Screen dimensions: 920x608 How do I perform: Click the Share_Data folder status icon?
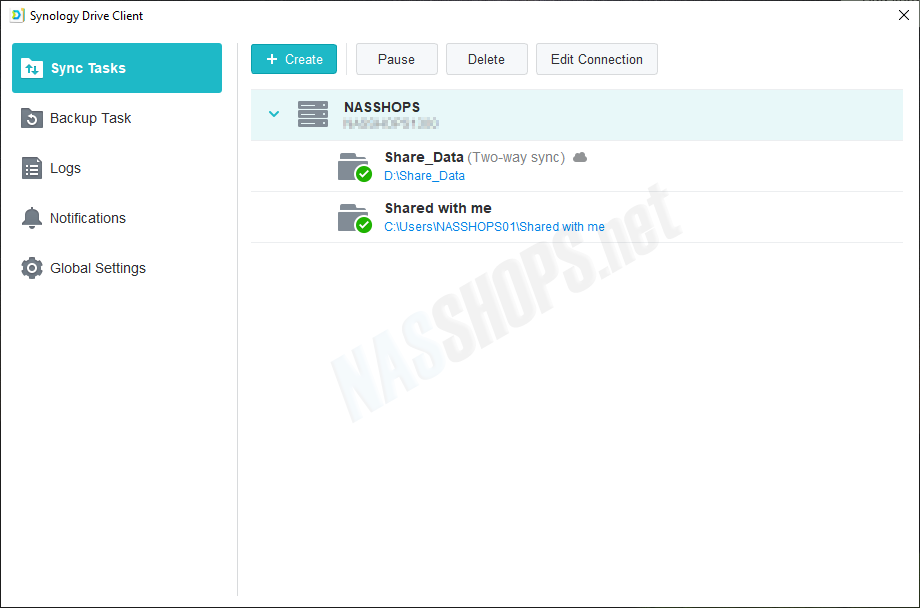(x=354, y=167)
